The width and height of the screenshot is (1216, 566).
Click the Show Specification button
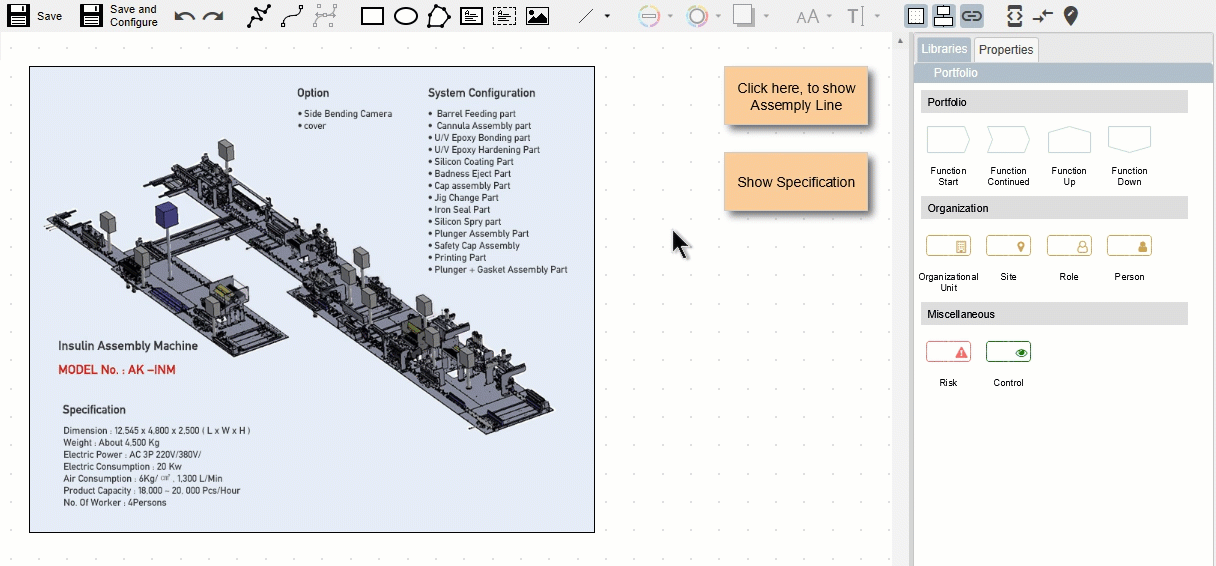(796, 182)
